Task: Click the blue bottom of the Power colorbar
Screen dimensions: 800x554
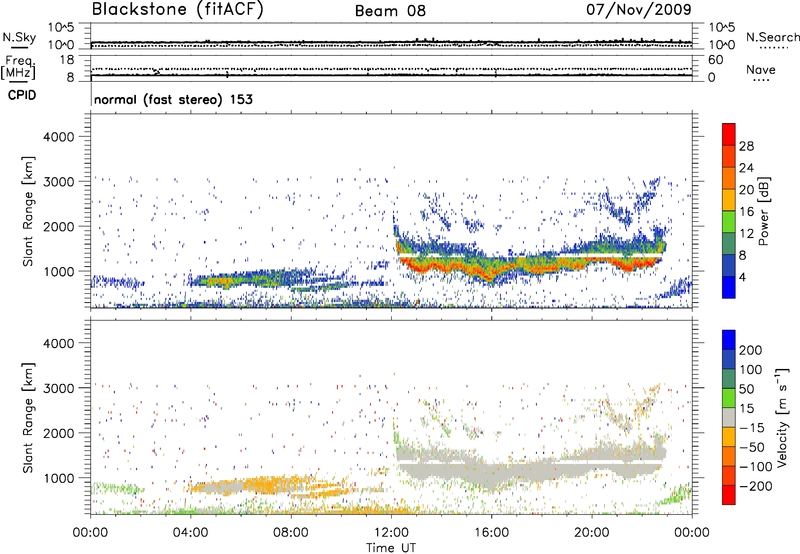Action: coord(729,287)
